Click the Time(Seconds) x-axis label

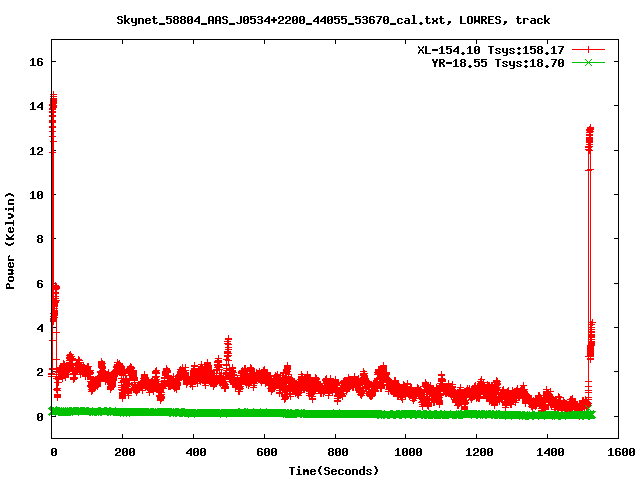[x=334, y=471]
